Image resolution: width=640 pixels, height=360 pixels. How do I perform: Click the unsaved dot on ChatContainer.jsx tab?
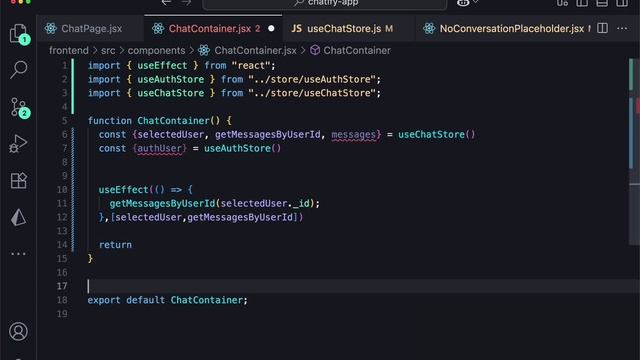click(271, 29)
